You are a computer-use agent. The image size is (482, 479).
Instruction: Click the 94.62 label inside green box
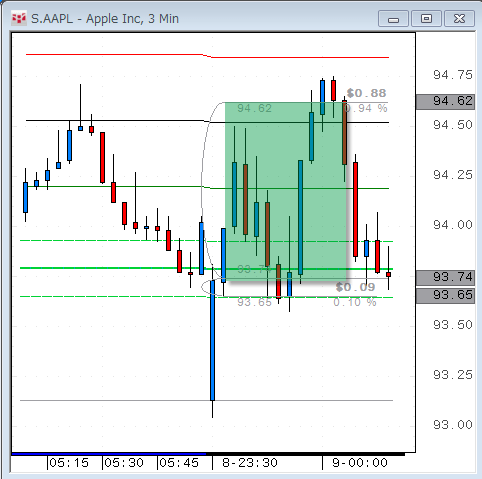[x=254, y=108]
